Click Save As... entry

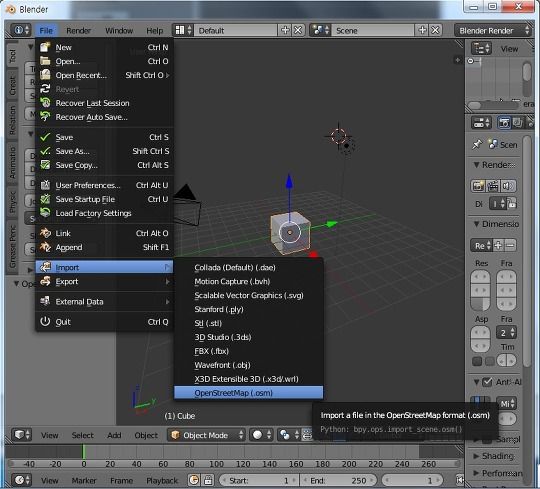point(104,151)
